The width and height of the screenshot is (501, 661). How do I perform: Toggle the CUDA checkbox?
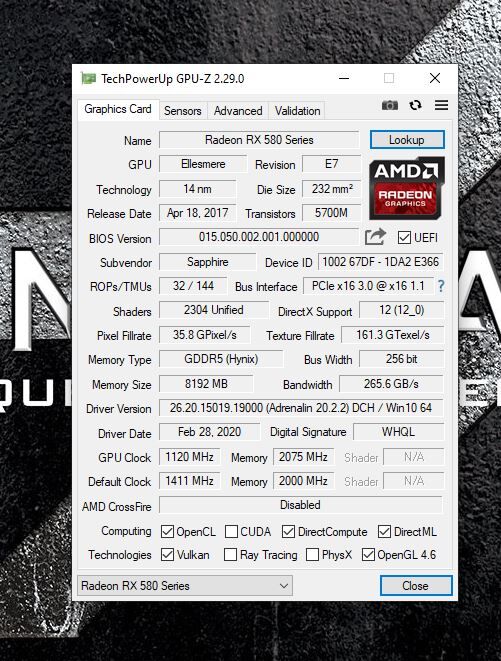(231, 532)
